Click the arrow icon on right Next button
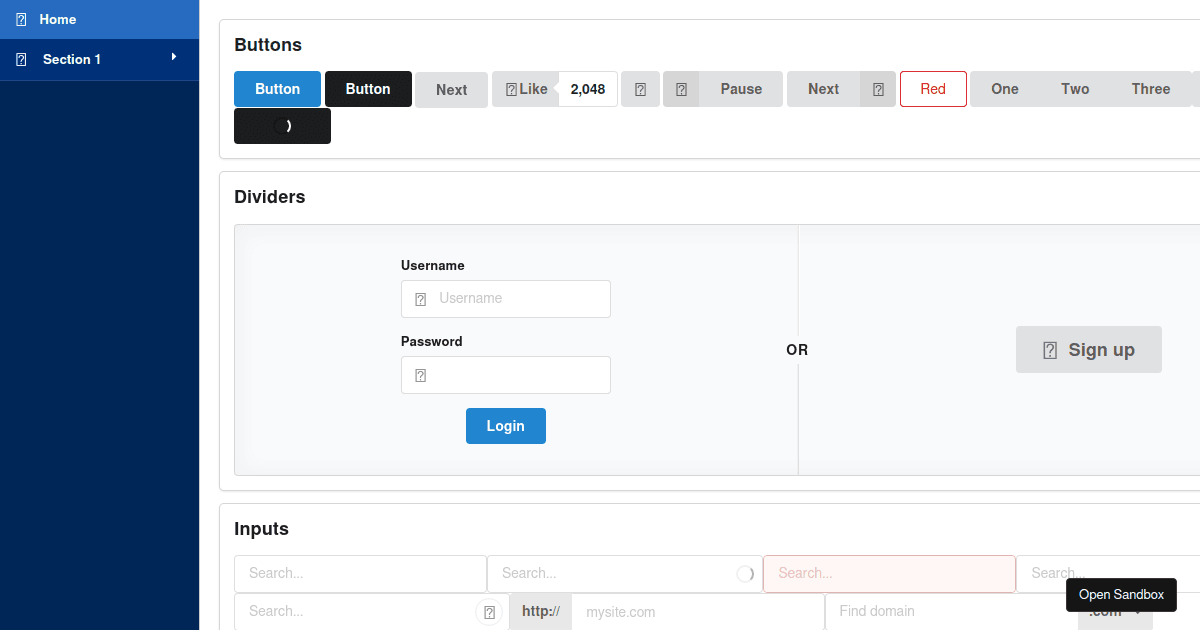Image resolution: width=1200 pixels, height=630 pixels. 878,89
